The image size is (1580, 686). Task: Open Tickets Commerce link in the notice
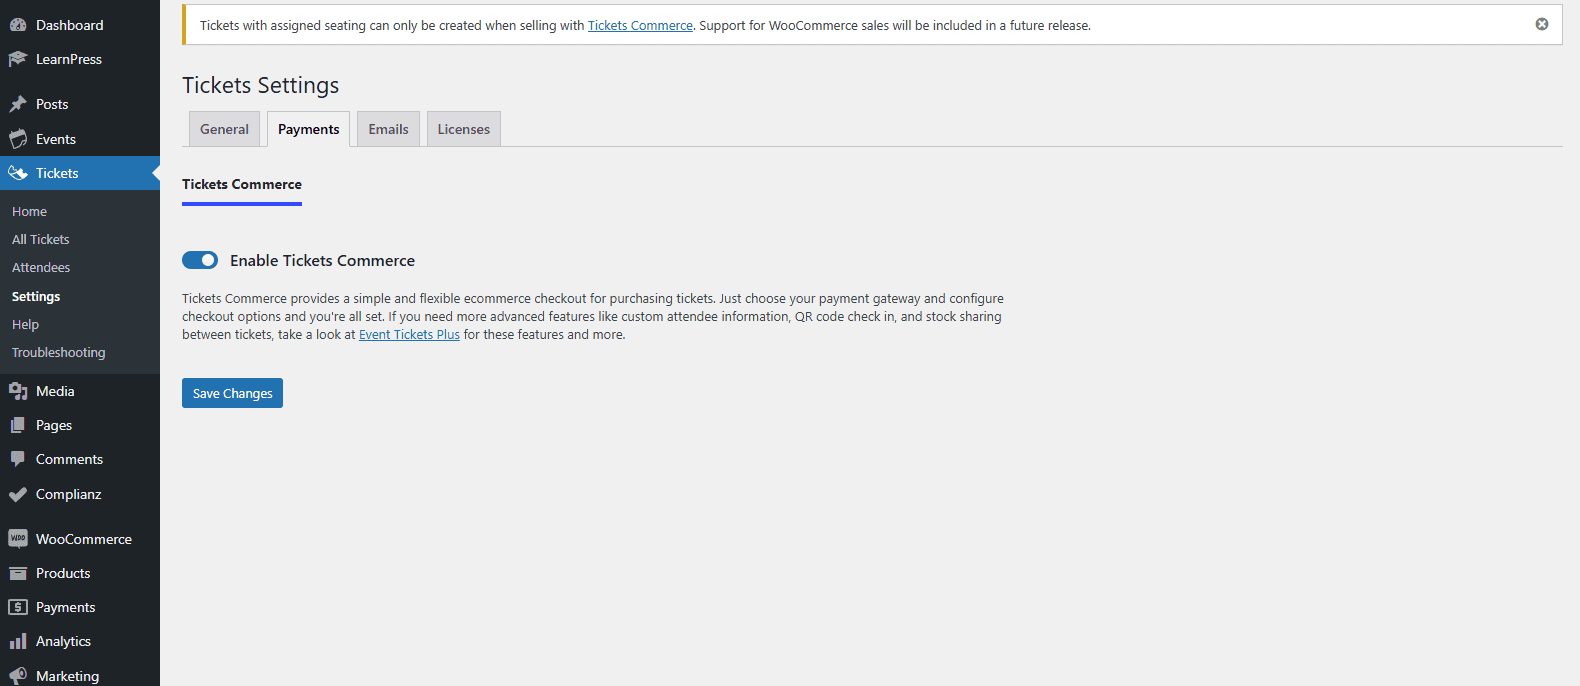point(640,26)
